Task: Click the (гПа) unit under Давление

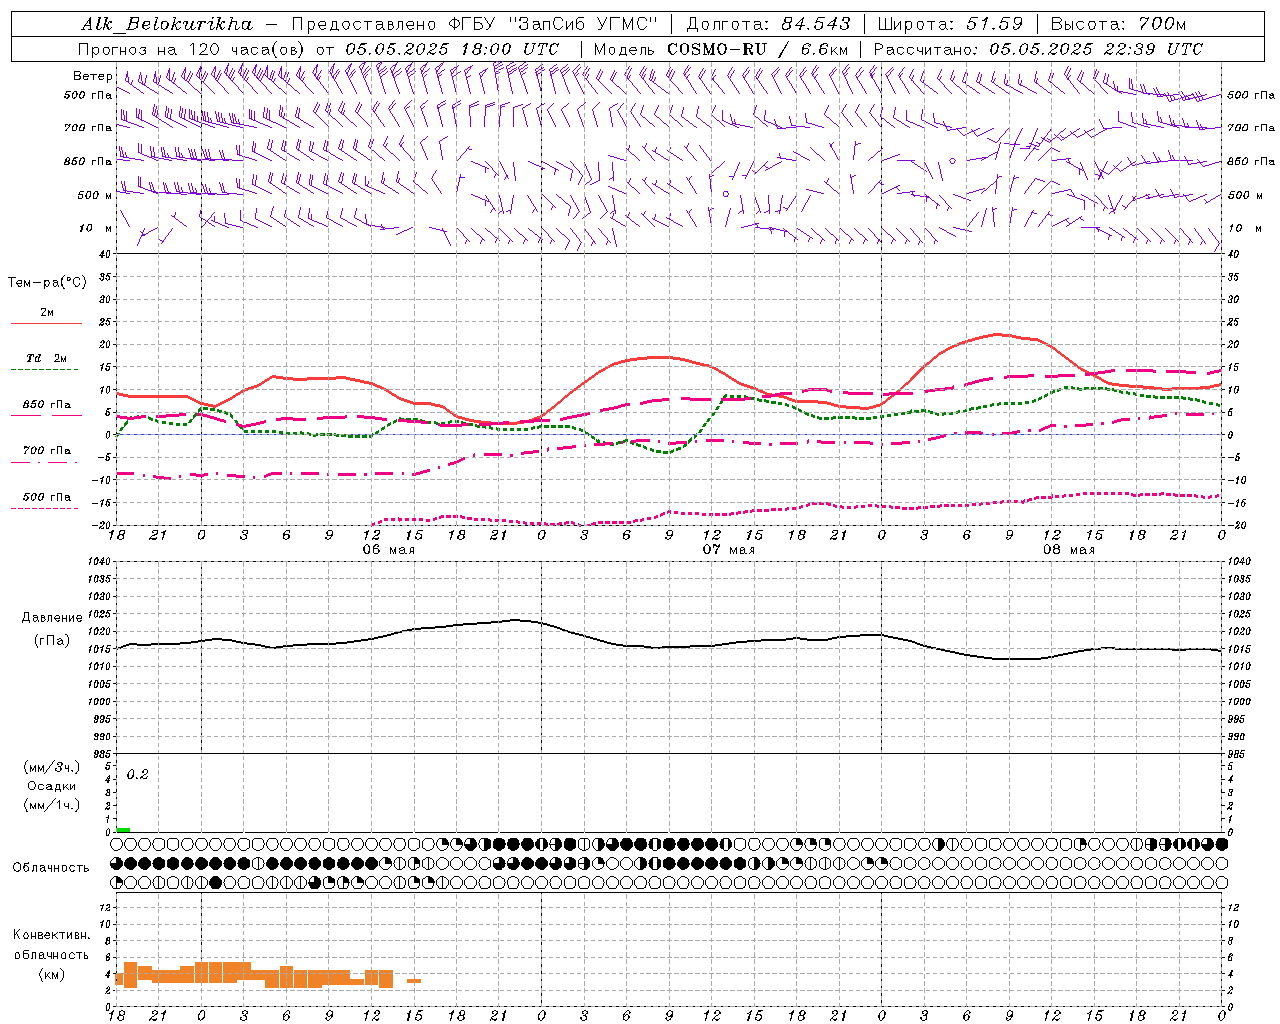Action: (51, 641)
